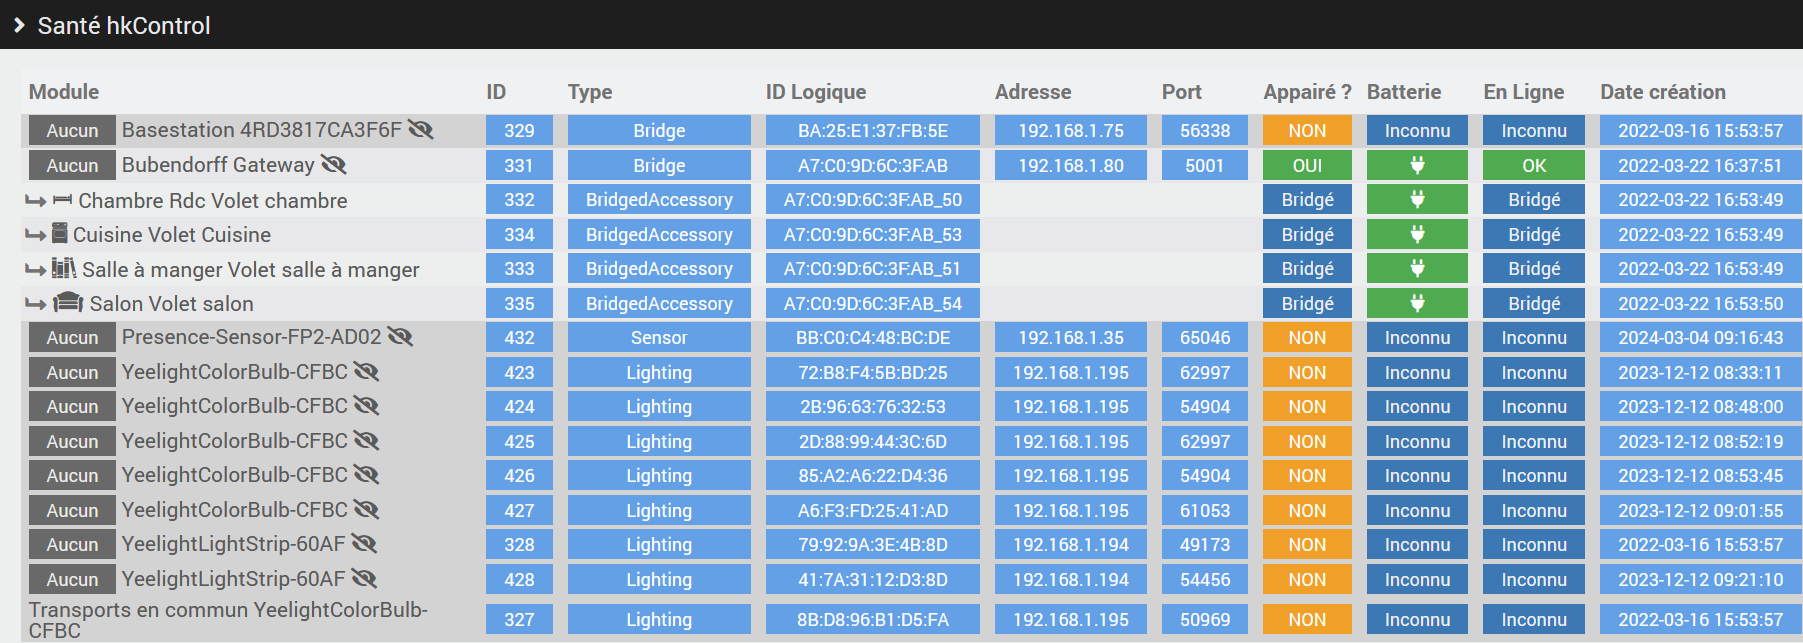The height and width of the screenshot is (643, 1803).
Task: Click the En Ligne column header
Action: [1524, 92]
